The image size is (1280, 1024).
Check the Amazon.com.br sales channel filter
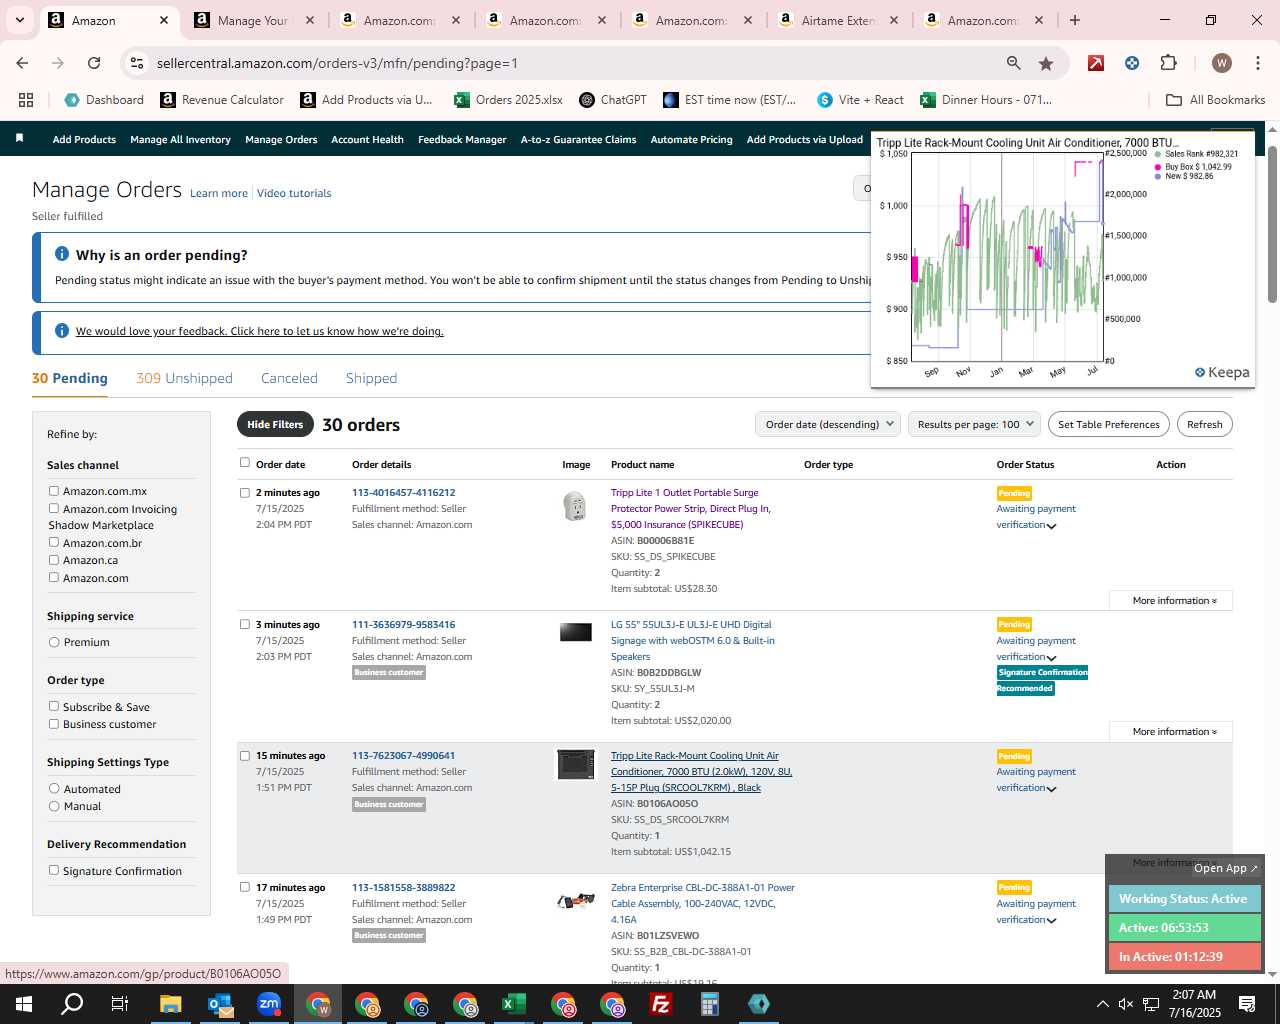pos(54,542)
